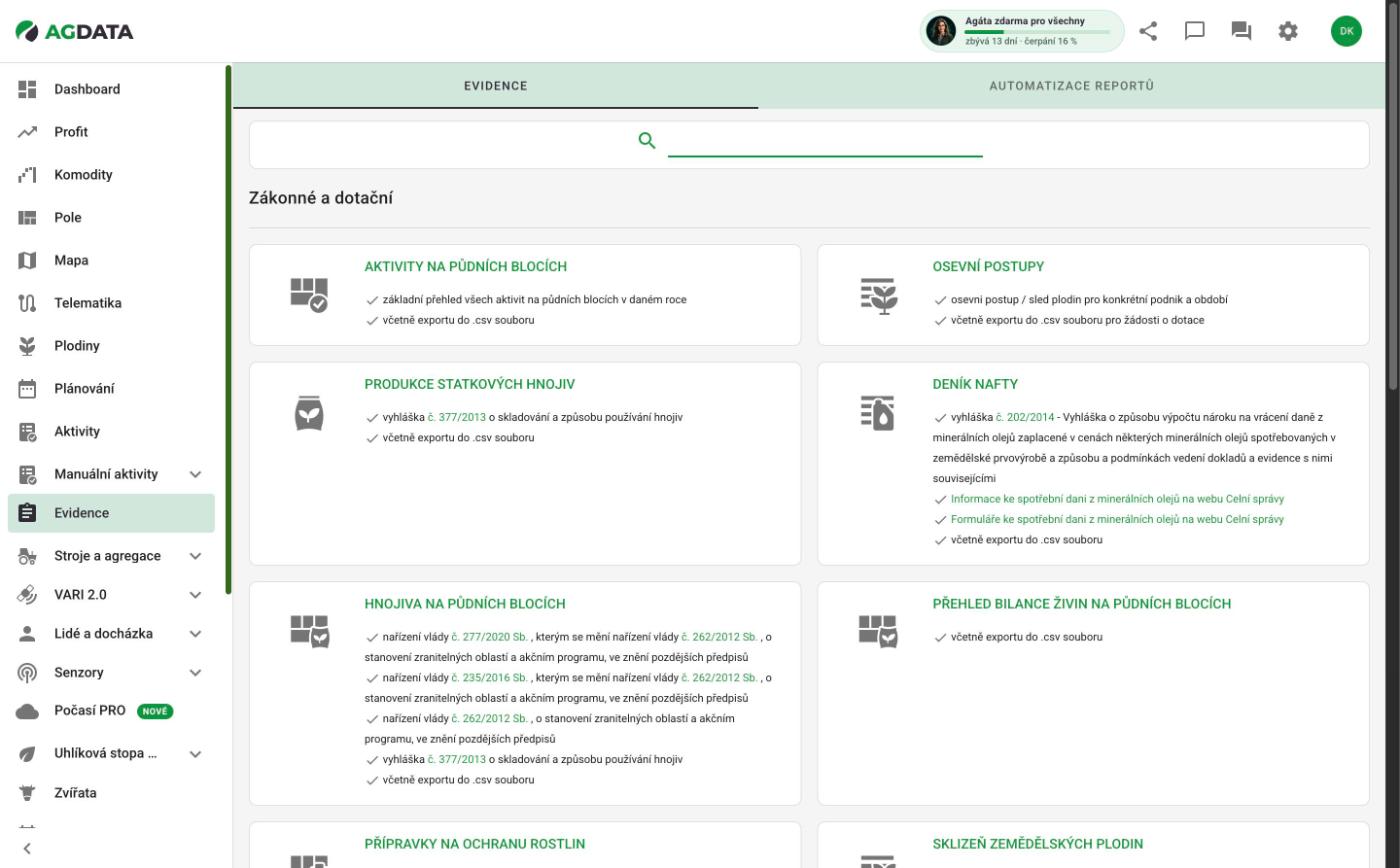Select the Pole field icon
The width and height of the screenshot is (1400, 868).
coord(27,218)
